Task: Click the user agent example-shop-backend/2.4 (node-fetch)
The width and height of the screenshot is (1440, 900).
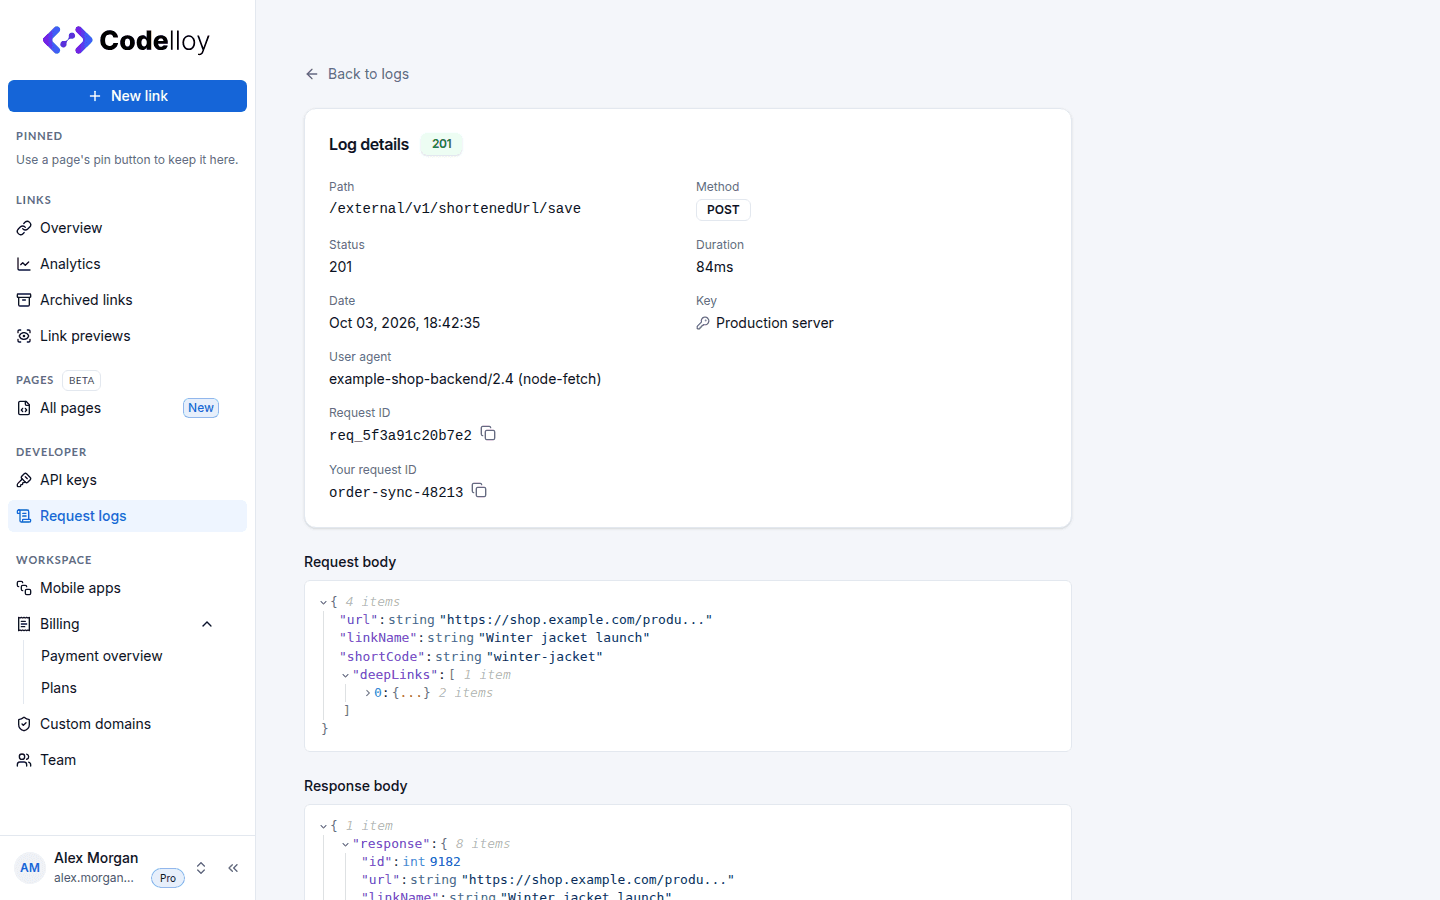Action: click(x=465, y=379)
